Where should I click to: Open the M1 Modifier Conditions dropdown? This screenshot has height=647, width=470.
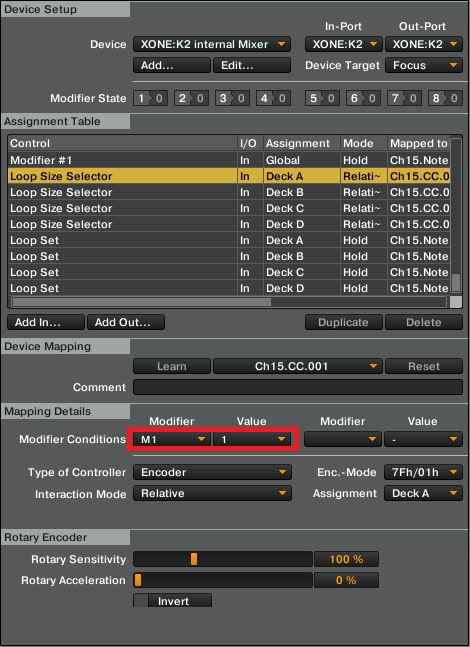click(172, 439)
